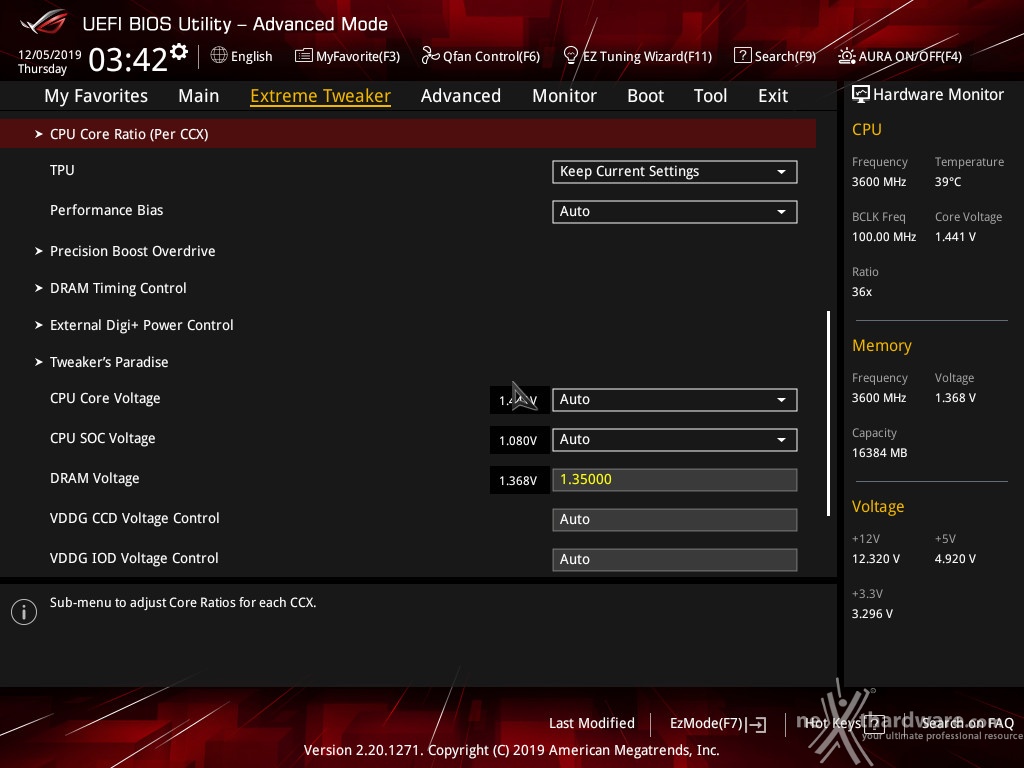Open the Performance Bias dropdown
The width and height of the screenshot is (1024, 768).
pyautogui.click(x=675, y=212)
